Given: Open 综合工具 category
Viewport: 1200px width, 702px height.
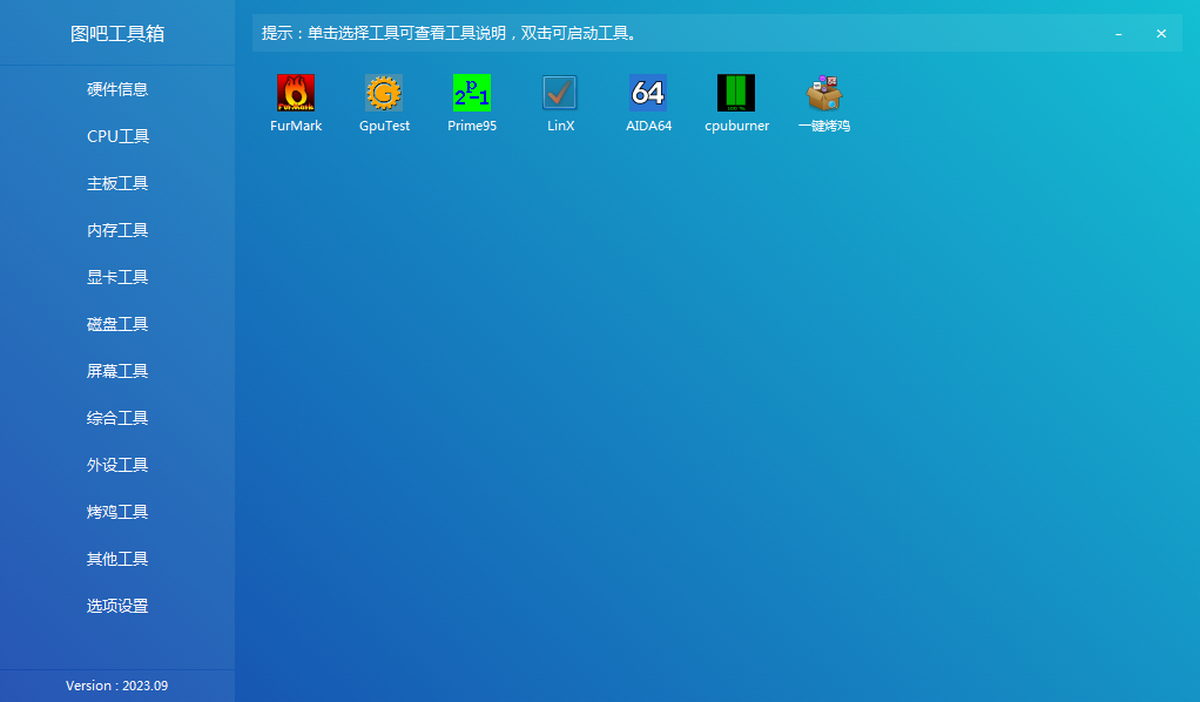Looking at the screenshot, I should click(x=117, y=418).
